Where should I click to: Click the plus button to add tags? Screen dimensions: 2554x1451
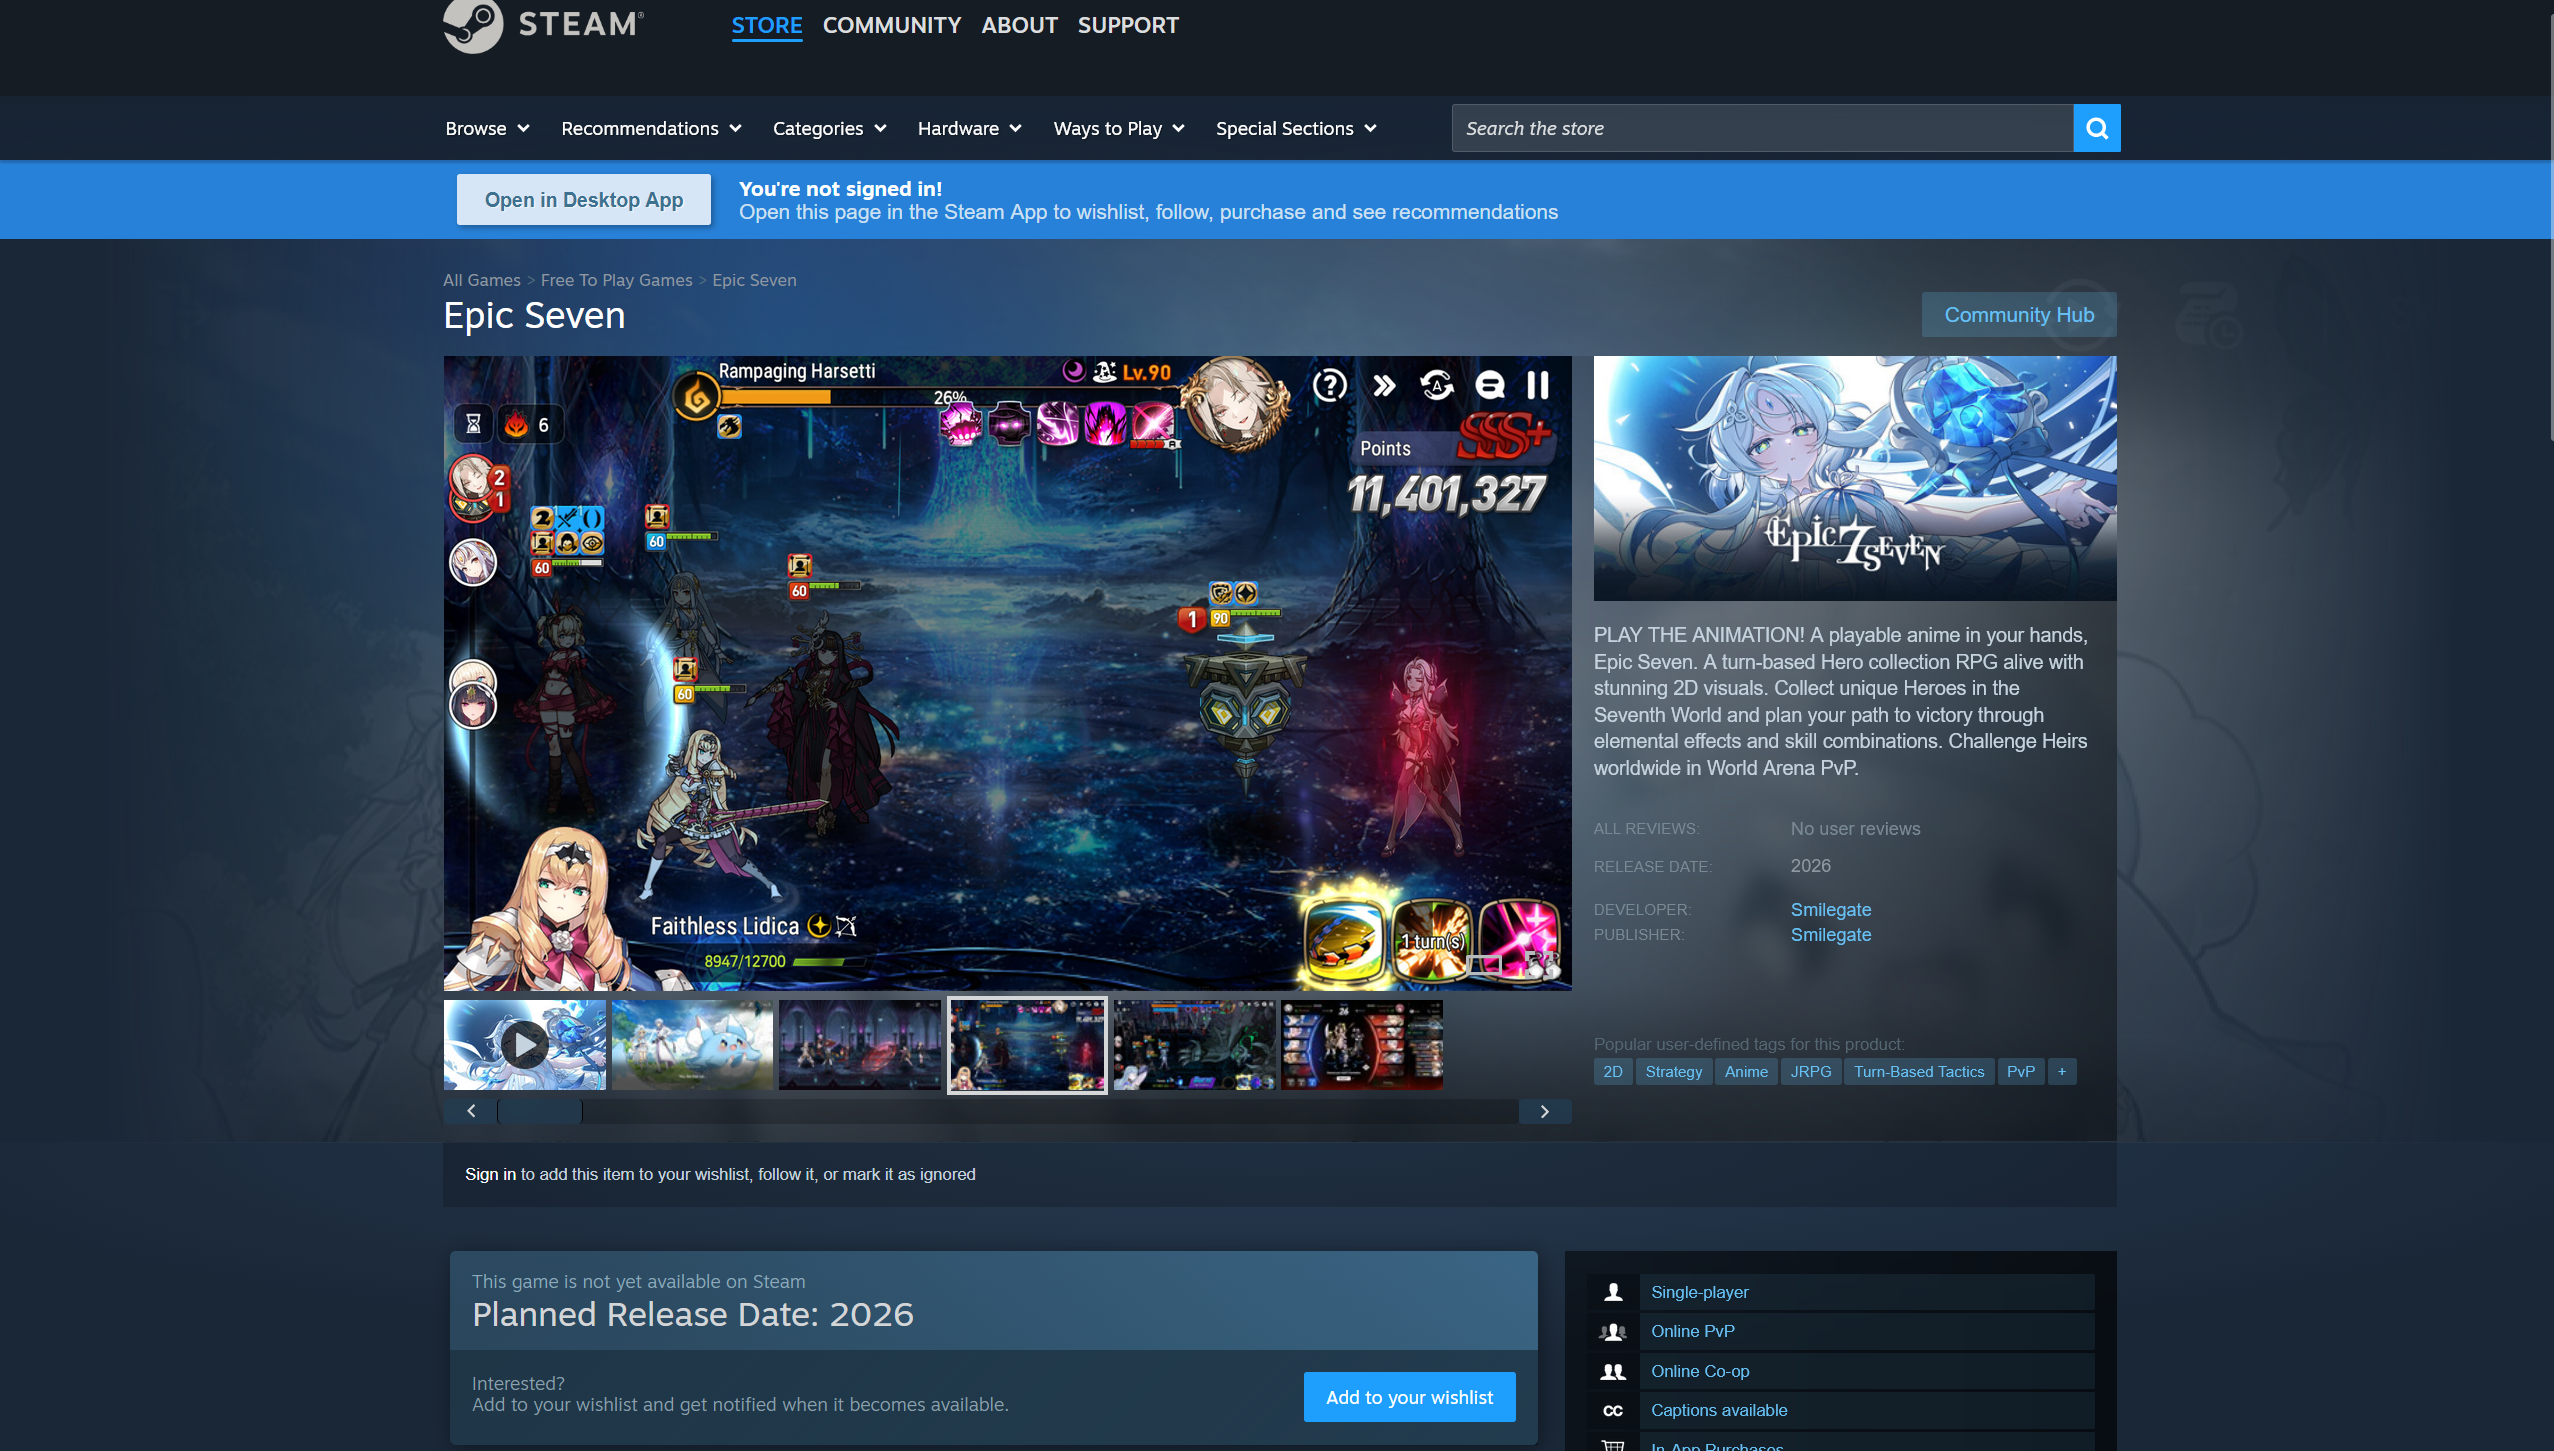[2062, 1071]
